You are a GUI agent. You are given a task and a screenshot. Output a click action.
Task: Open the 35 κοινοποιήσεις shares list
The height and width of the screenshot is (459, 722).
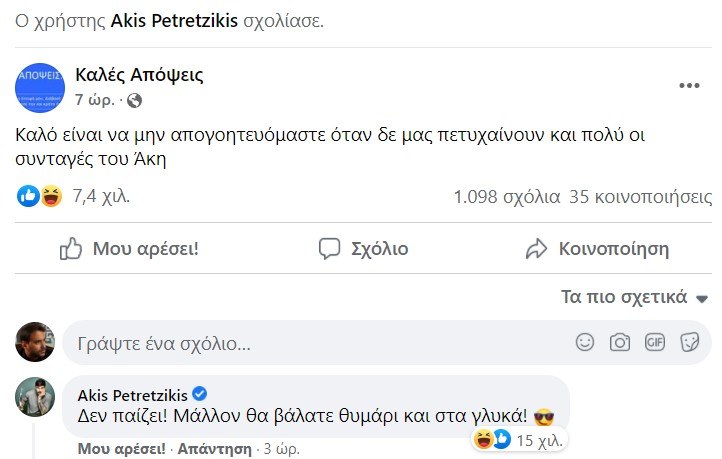tap(633, 197)
